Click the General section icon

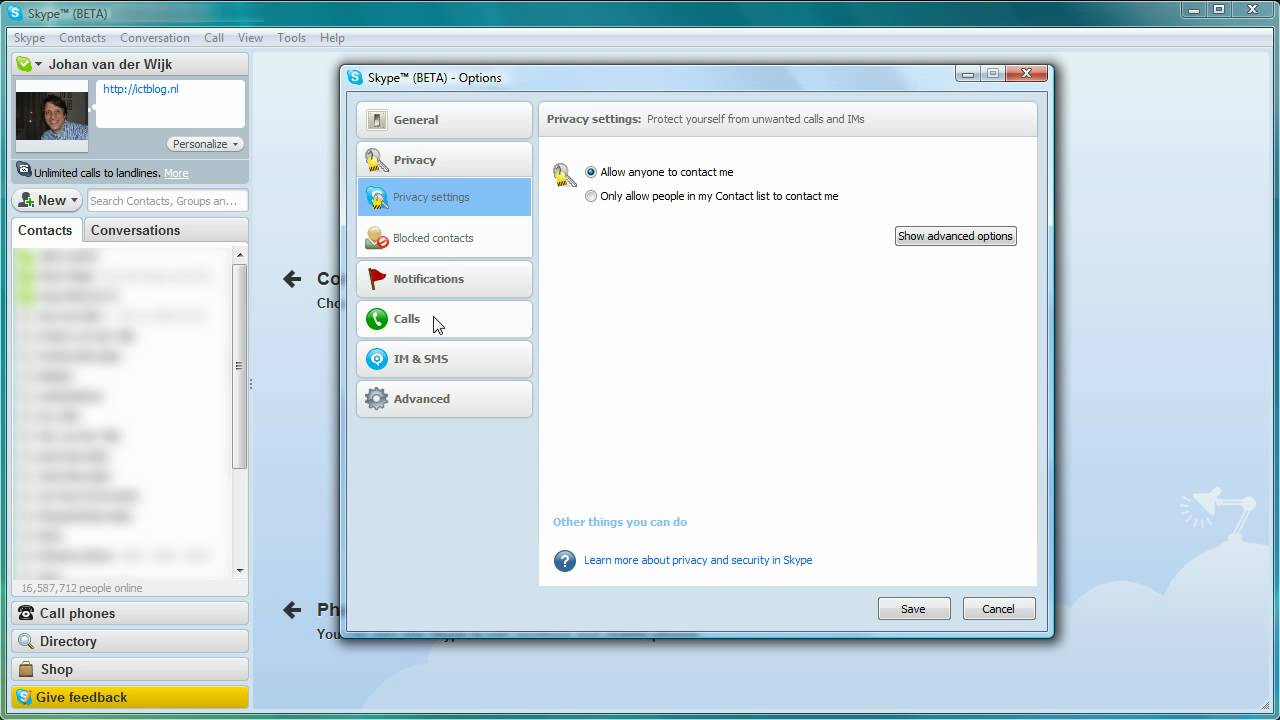[376, 120]
